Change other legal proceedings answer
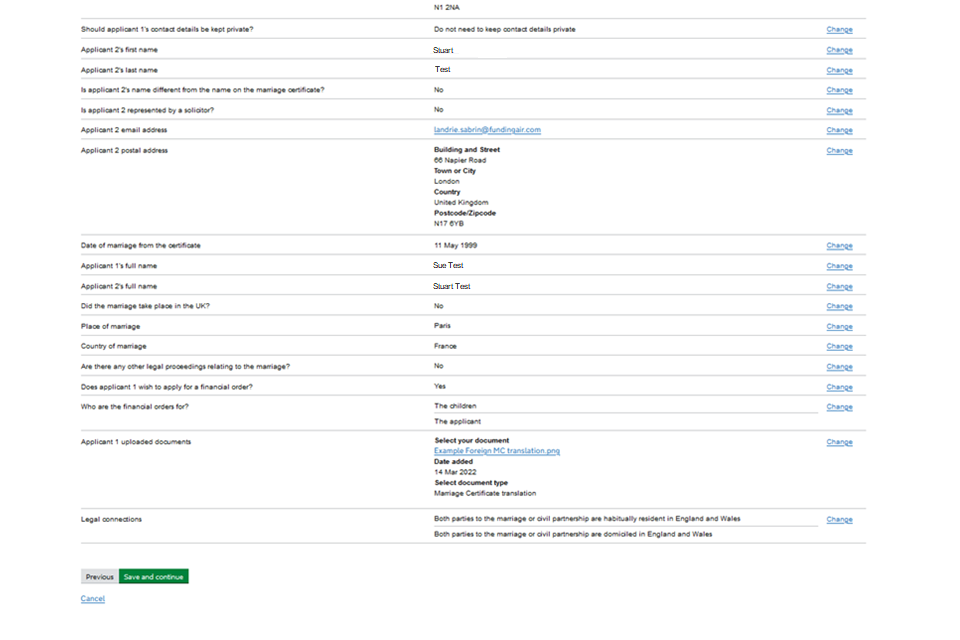The image size is (960, 640). (839, 367)
